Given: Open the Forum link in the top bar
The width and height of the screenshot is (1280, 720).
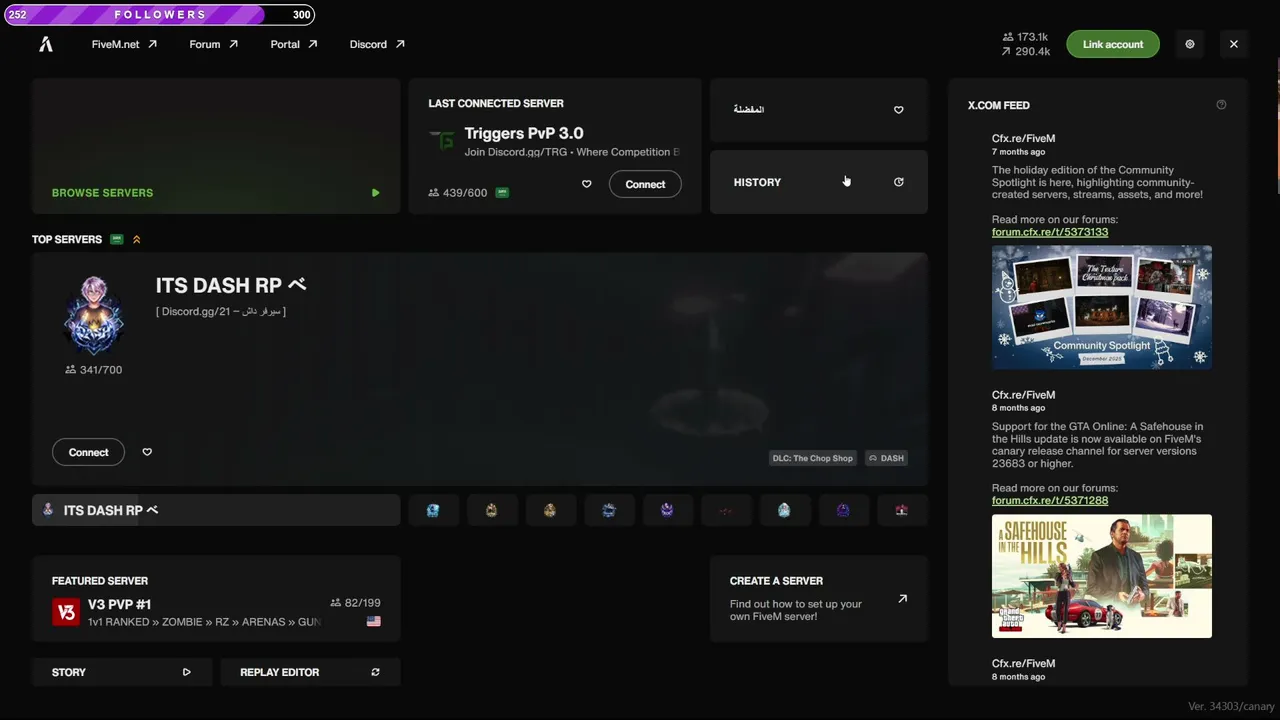Looking at the screenshot, I should 213,44.
